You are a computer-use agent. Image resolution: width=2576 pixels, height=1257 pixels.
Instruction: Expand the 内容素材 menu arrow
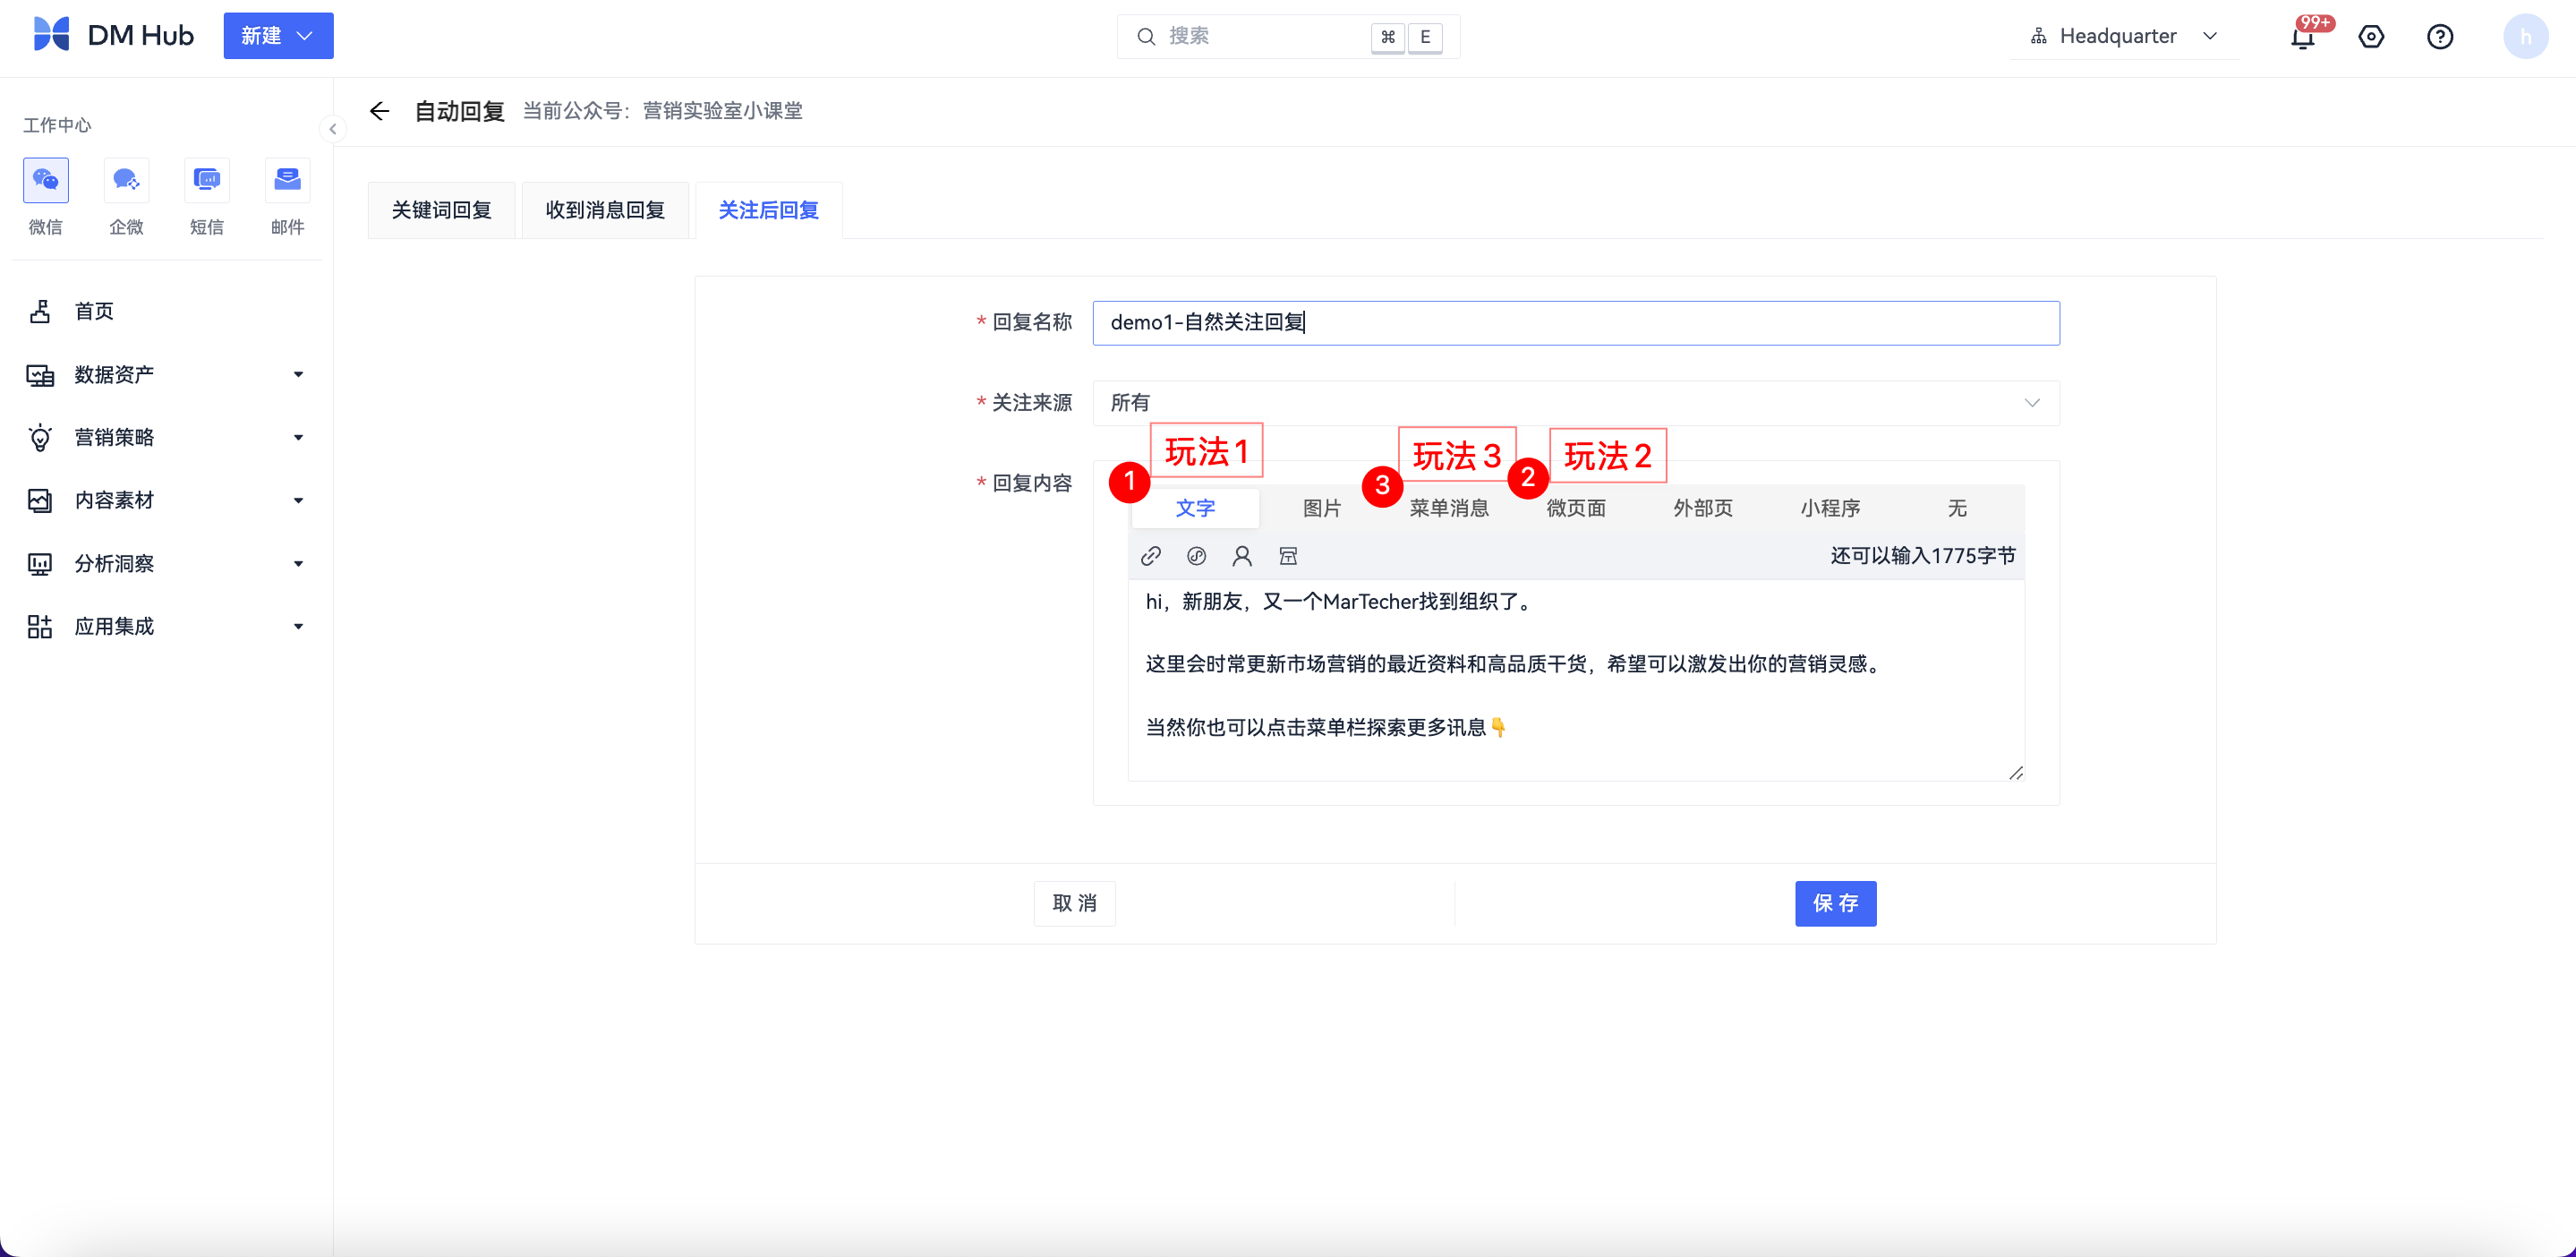(x=298, y=500)
